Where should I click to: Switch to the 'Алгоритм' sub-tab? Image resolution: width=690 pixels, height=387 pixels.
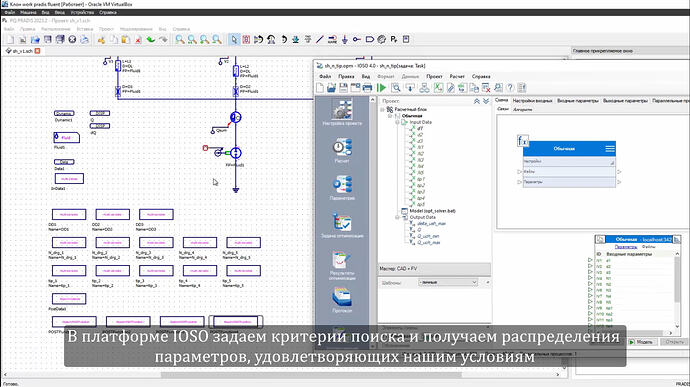[523, 109]
